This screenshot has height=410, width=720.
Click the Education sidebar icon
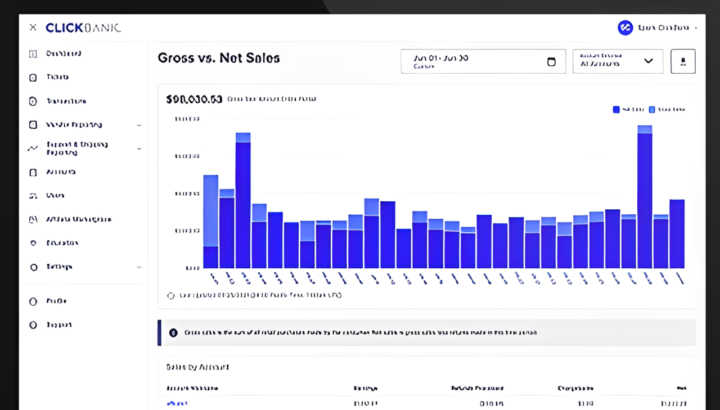click(x=33, y=243)
